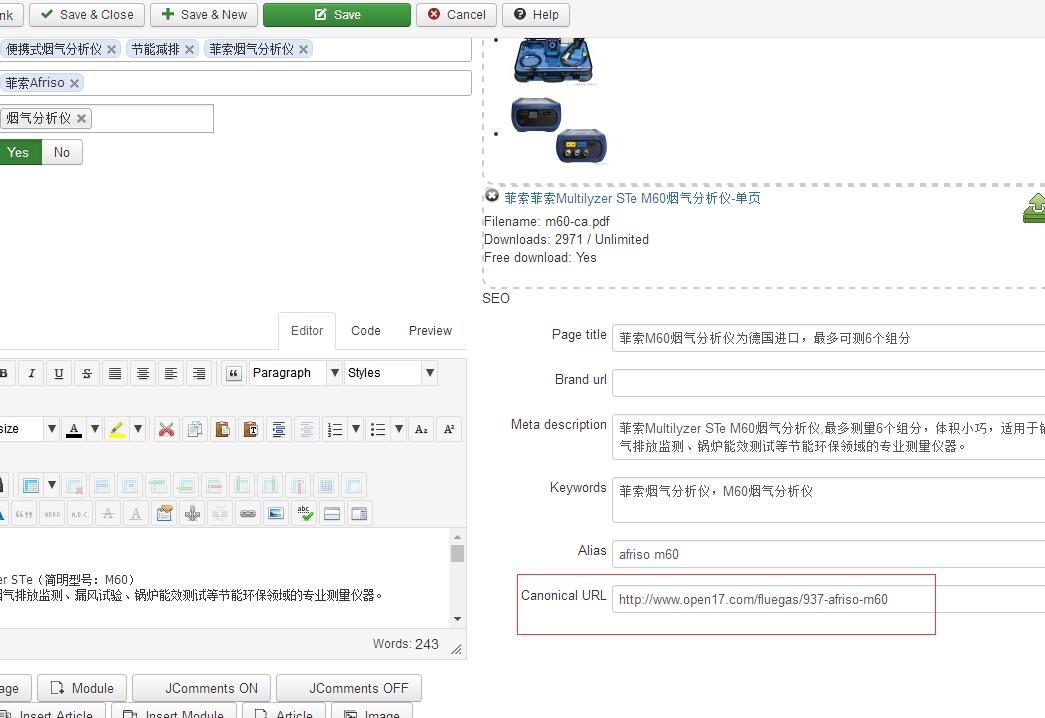This screenshot has width=1045, height=718.
Task: Apply black text color swatch
Action: coord(74,429)
